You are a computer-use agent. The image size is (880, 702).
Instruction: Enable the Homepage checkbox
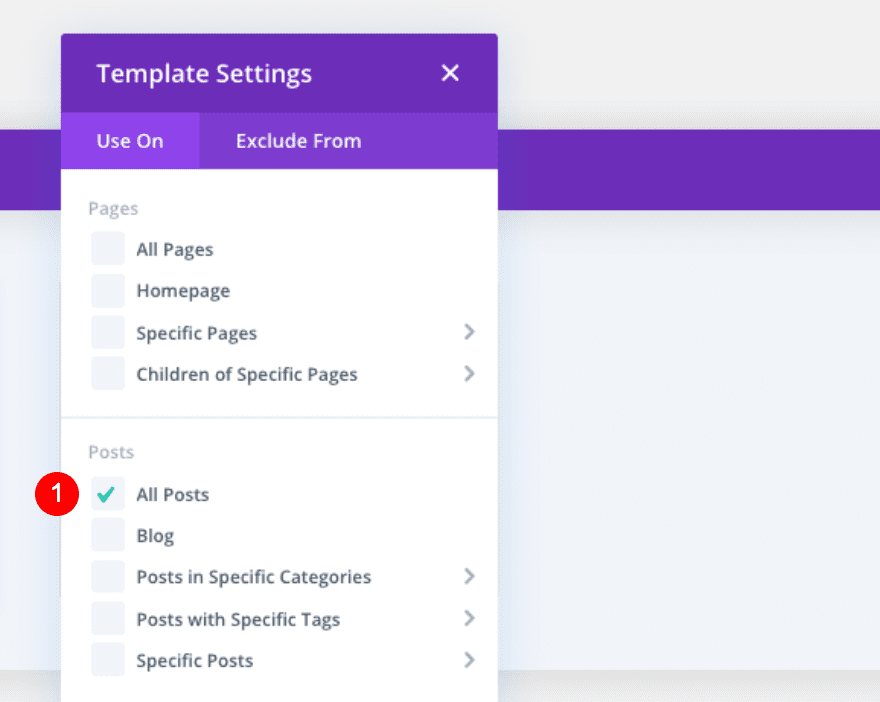click(x=108, y=291)
